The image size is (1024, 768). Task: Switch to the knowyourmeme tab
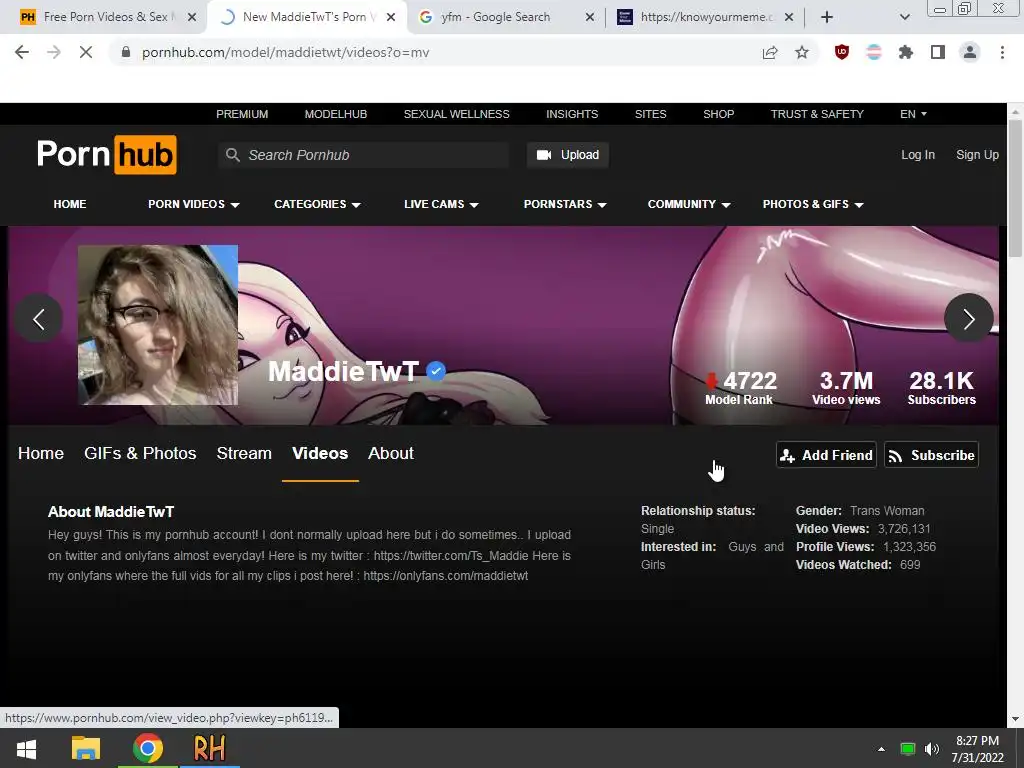(x=705, y=17)
